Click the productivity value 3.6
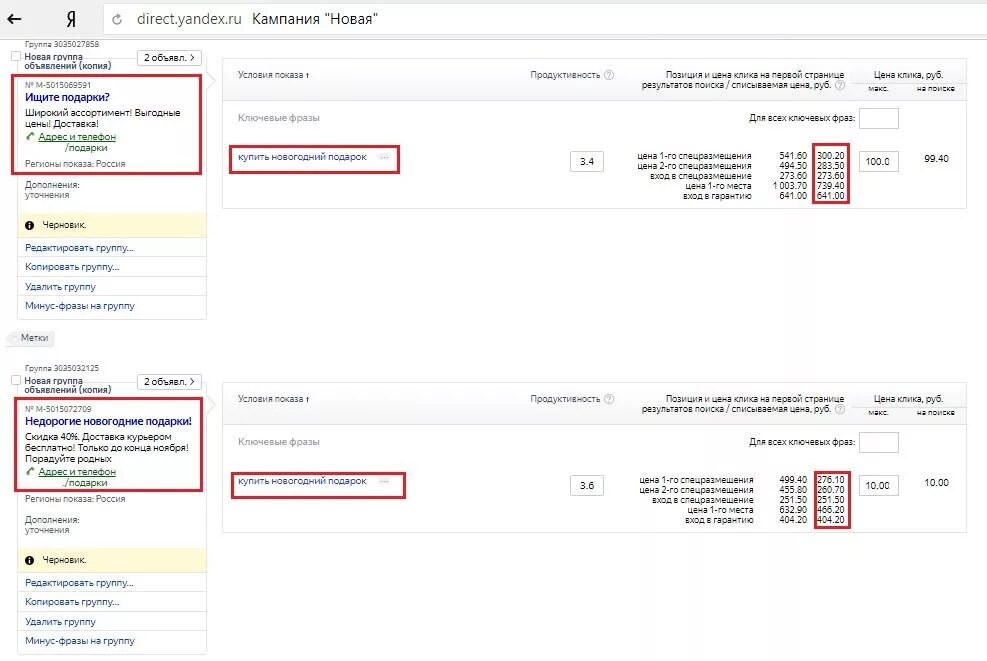The image size is (987, 661). [587, 486]
